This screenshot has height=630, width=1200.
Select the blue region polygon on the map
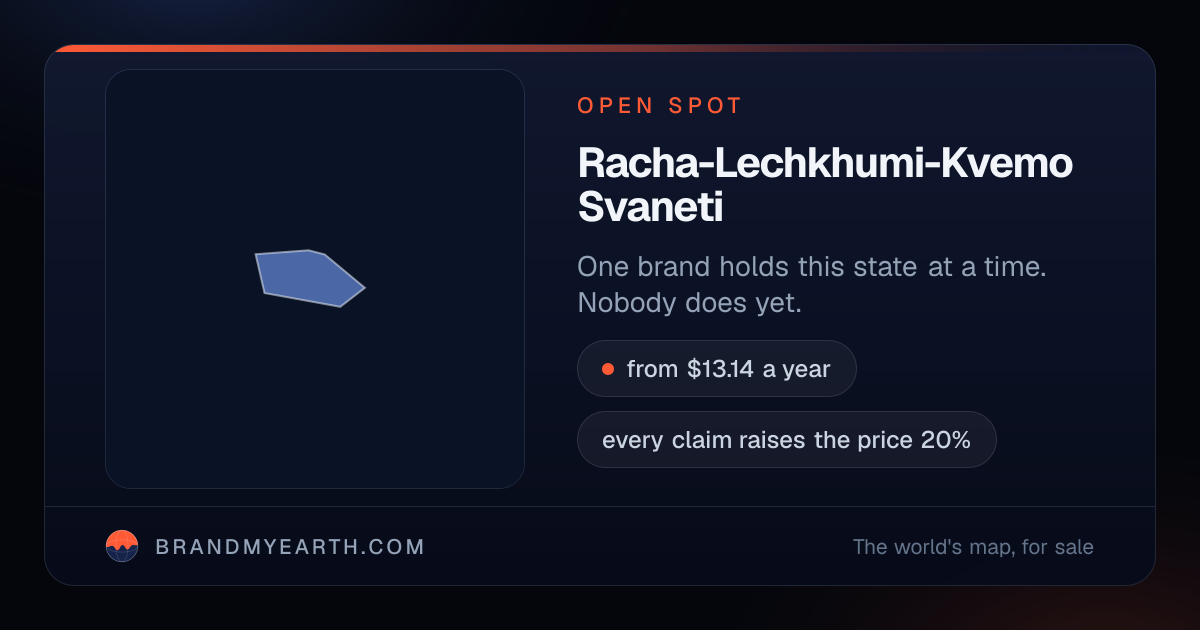click(x=307, y=278)
